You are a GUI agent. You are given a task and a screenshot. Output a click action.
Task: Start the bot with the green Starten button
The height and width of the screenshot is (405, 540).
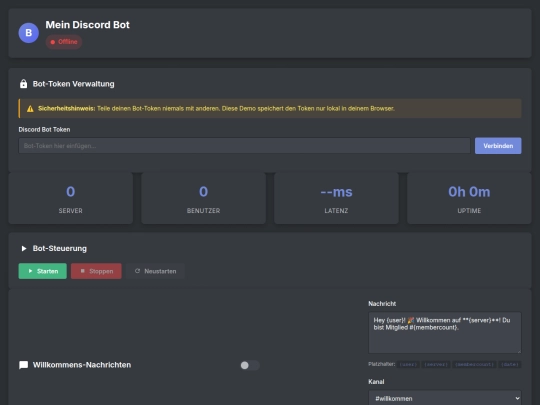42,271
